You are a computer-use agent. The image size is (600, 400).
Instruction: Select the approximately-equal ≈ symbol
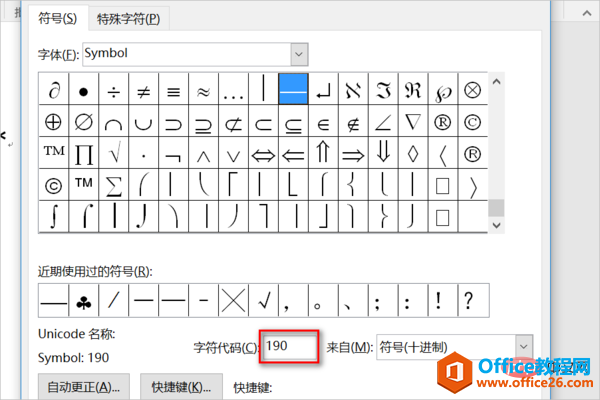click(204, 88)
